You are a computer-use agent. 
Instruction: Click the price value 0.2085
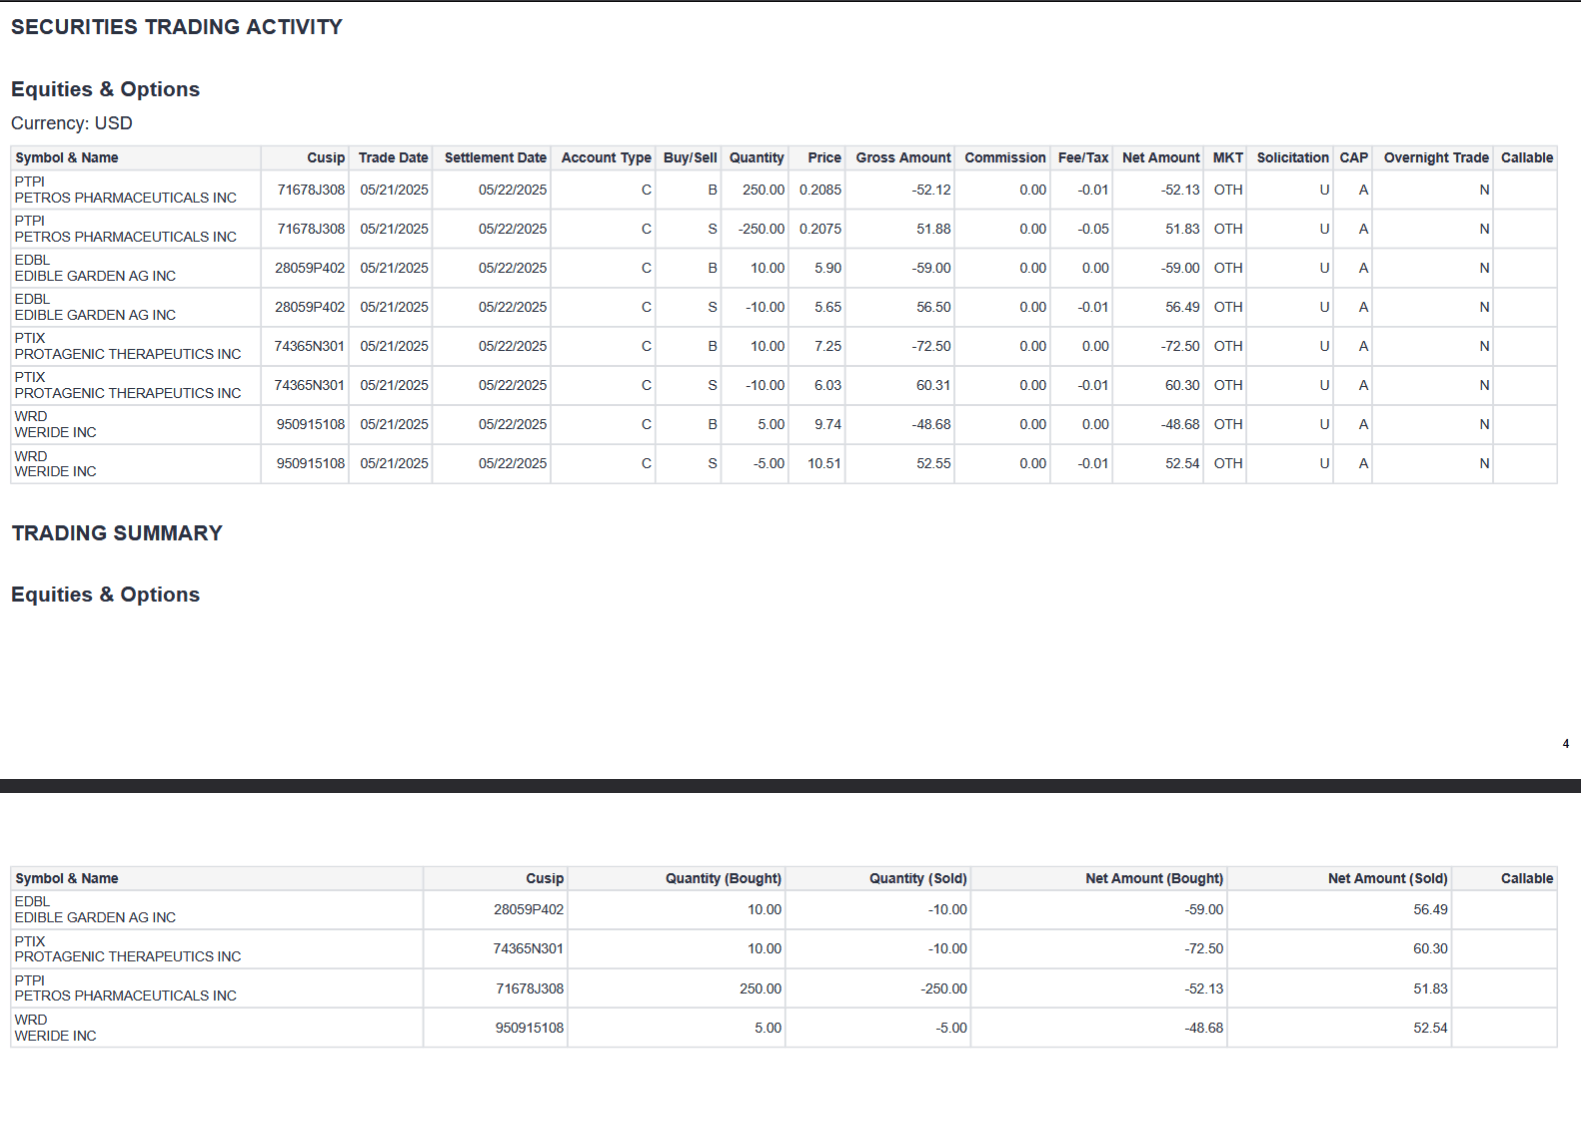(820, 190)
